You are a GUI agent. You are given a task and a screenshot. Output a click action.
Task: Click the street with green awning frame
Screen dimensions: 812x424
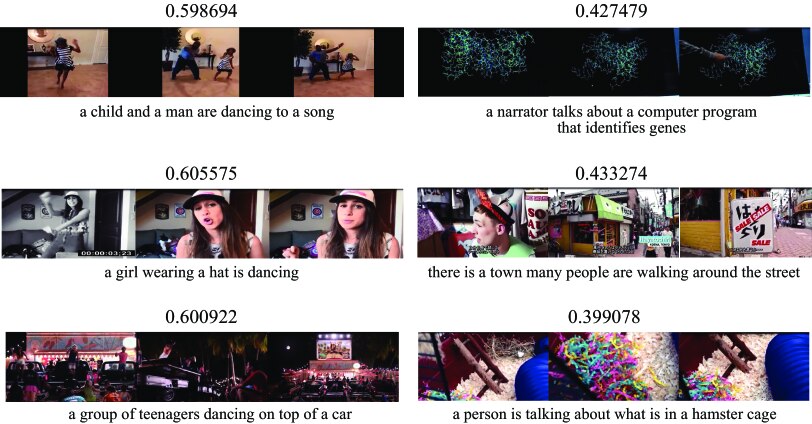click(614, 223)
